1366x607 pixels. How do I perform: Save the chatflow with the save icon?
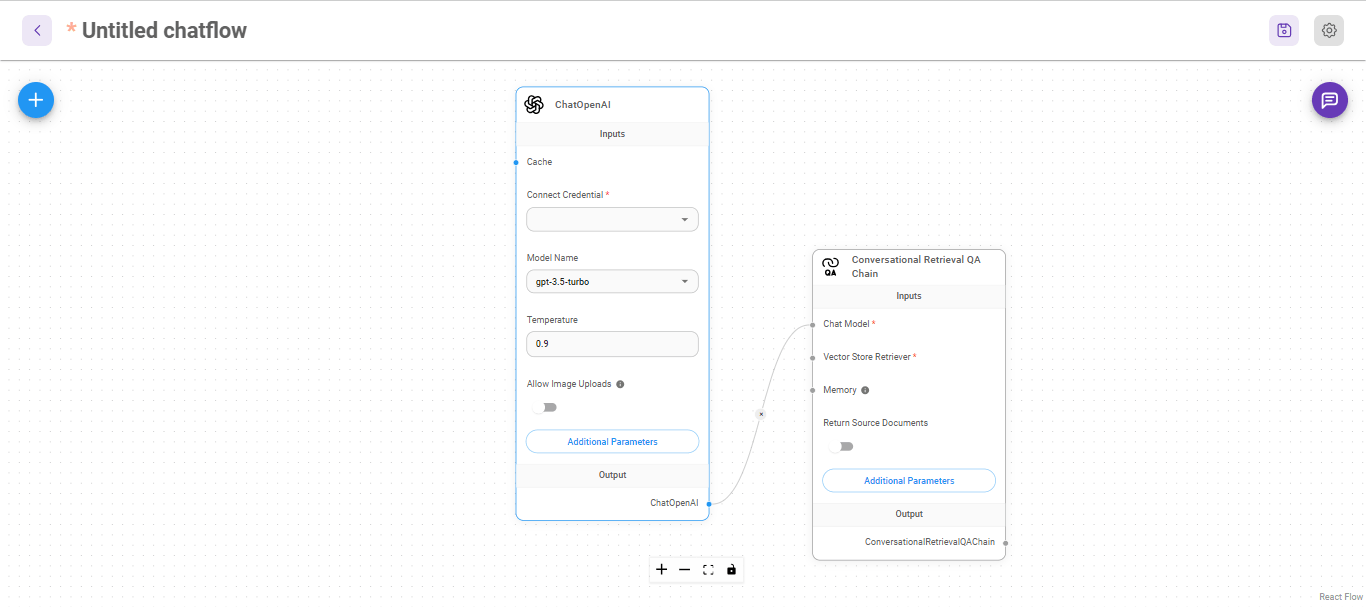click(1284, 31)
